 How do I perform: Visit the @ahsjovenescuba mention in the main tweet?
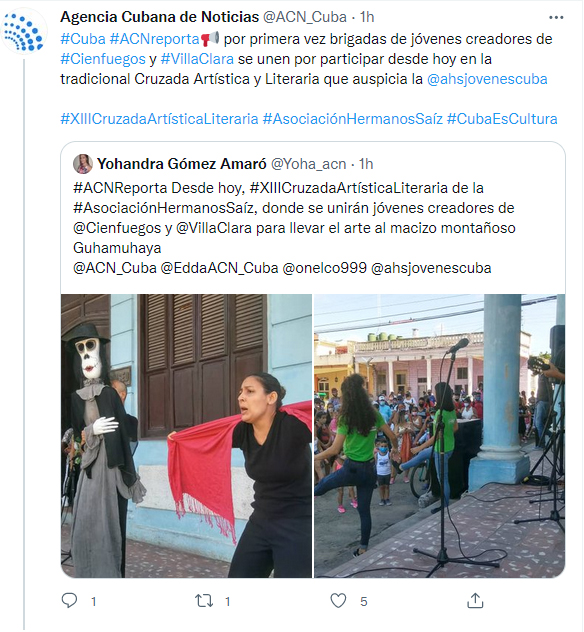click(x=487, y=79)
